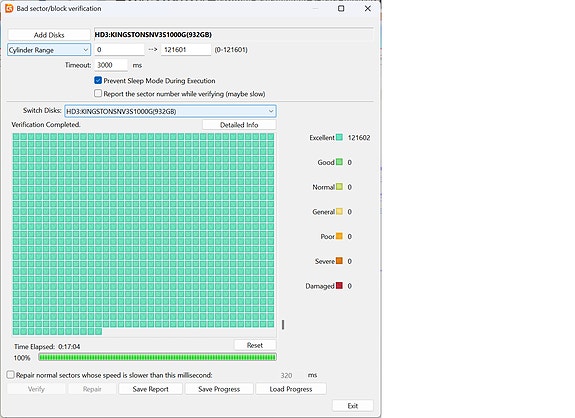This screenshot has height=418, width=575.
Task: Open the Cylinder Range dropdown
Action: (49, 50)
